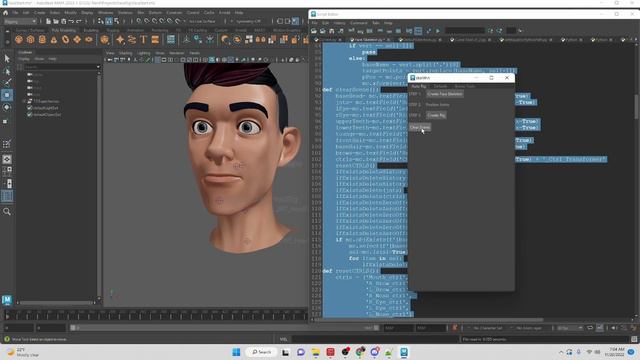Switch to the Poly Modeling shelf tab
The width and height of the screenshot is (640, 360).
[x=64, y=30]
